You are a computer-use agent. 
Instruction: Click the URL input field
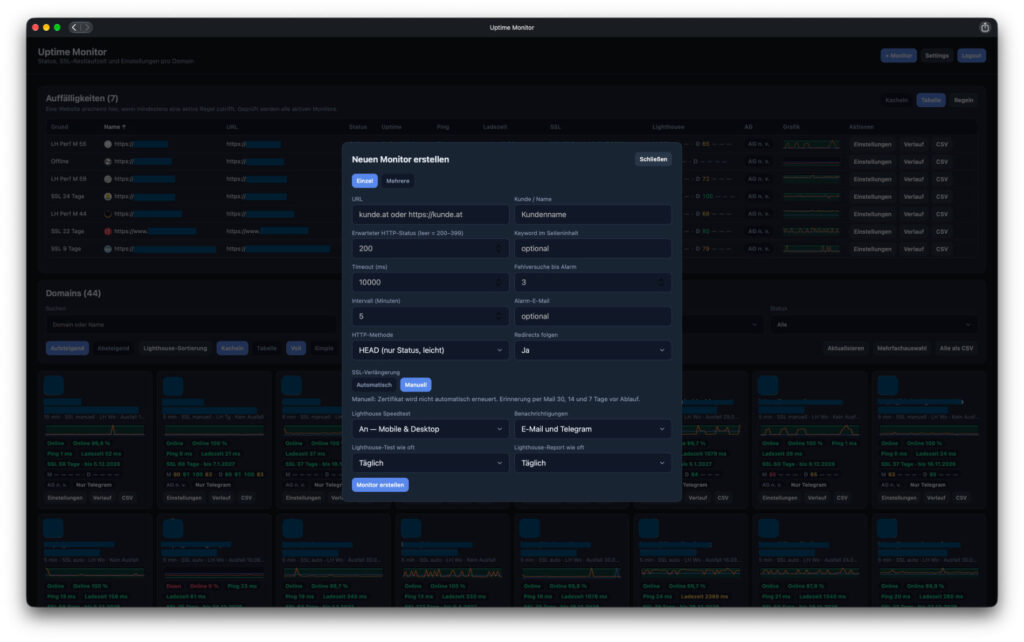(430, 214)
